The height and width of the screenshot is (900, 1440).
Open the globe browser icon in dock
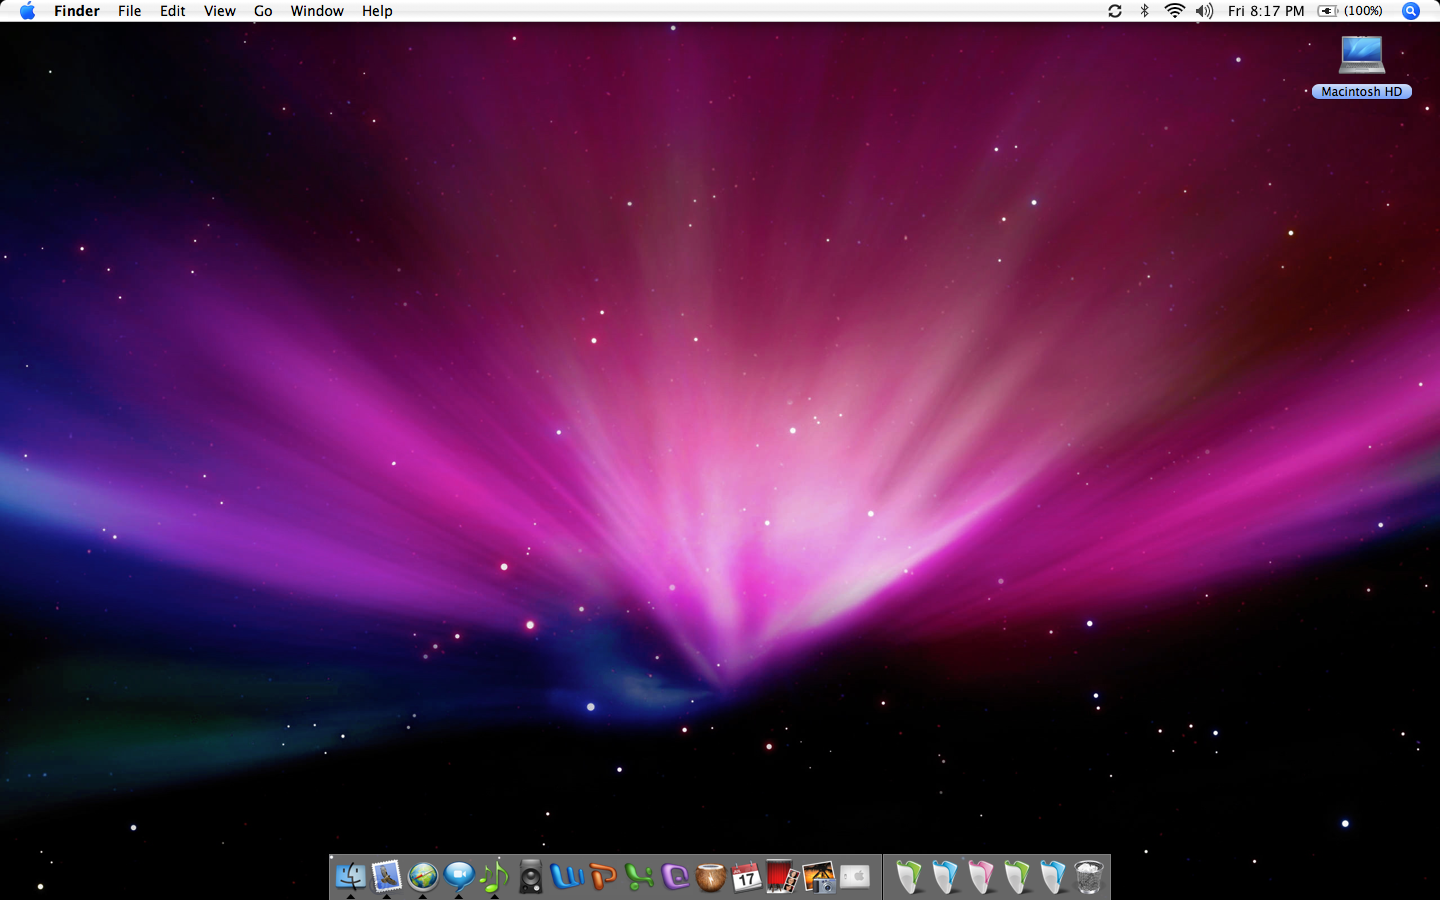coord(423,877)
